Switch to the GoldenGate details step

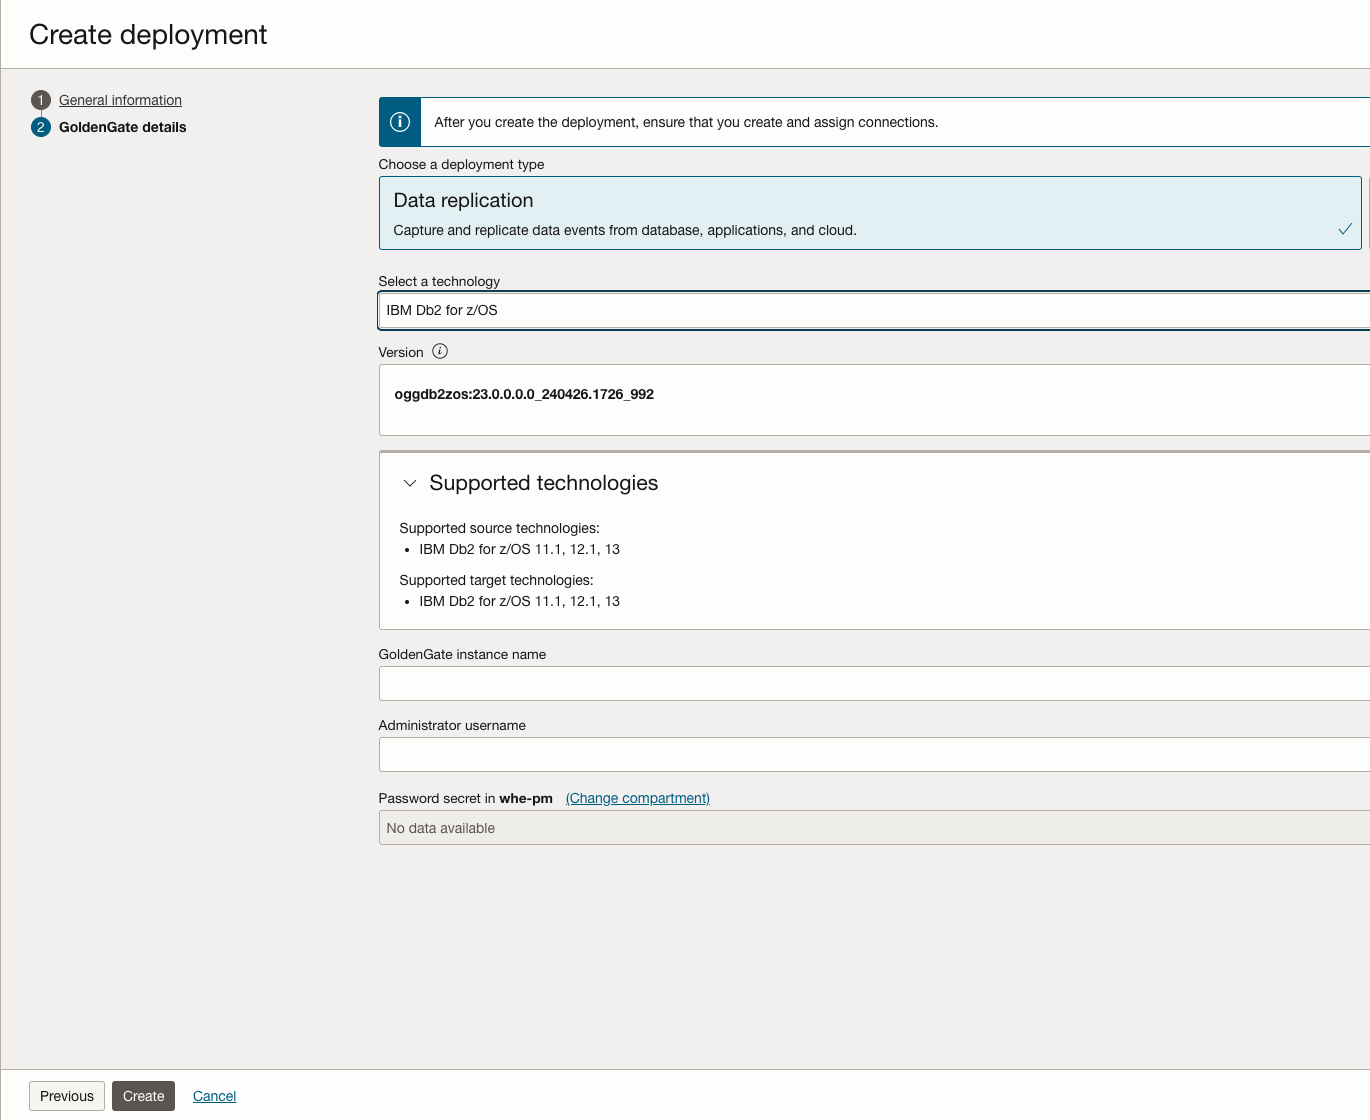pos(122,127)
